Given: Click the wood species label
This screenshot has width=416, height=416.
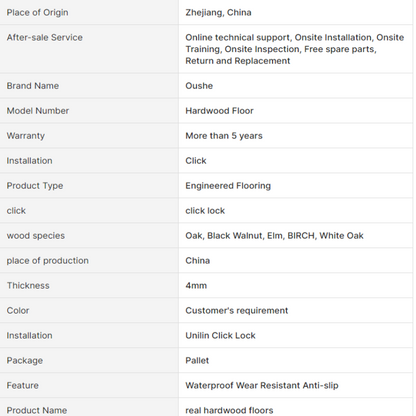Looking at the screenshot, I should [x=36, y=236].
